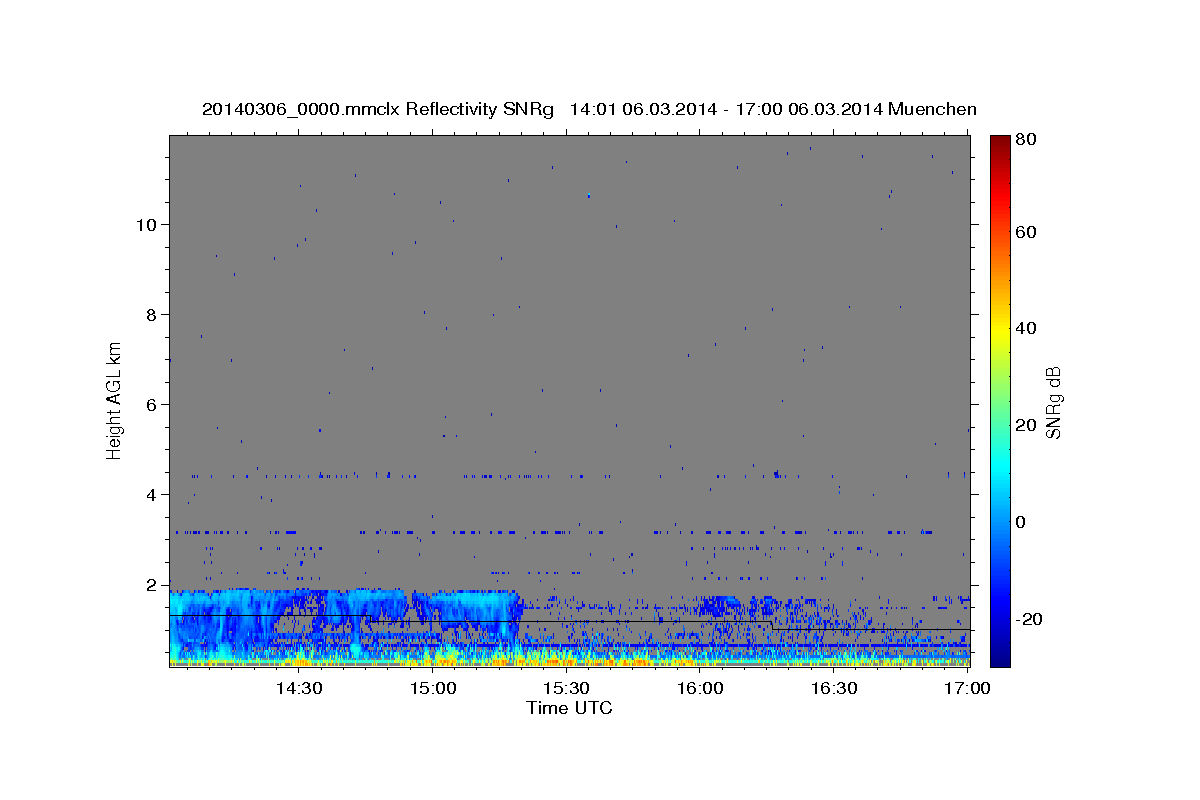
Task: Click the height tick label '4'
Action: tap(150, 494)
